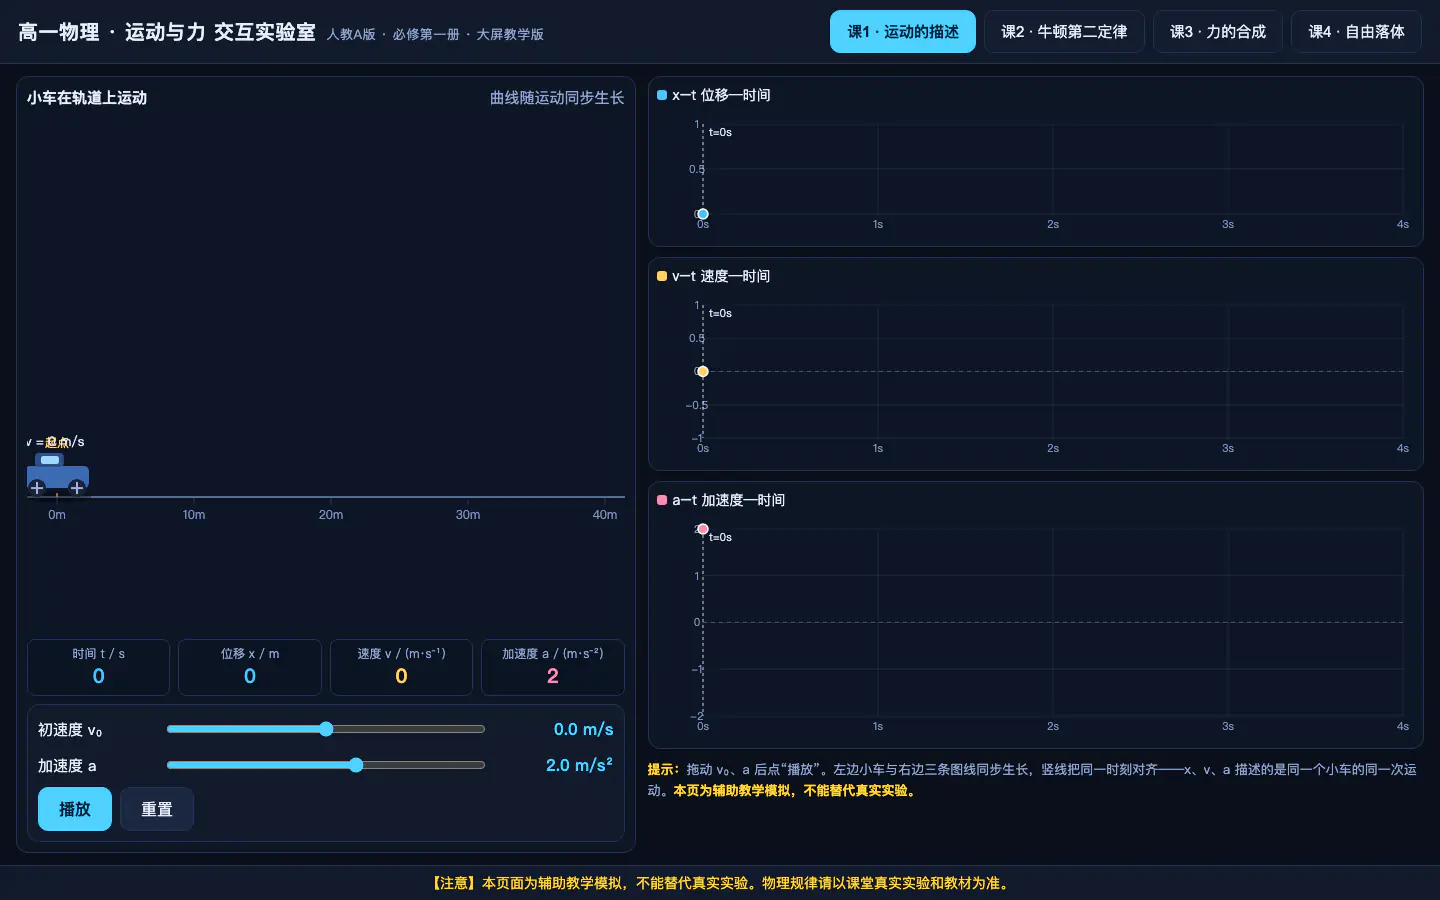Screen dimensions: 1440x900
Task: Click the 重置 reset button
Action: pyautogui.click(x=157, y=809)
